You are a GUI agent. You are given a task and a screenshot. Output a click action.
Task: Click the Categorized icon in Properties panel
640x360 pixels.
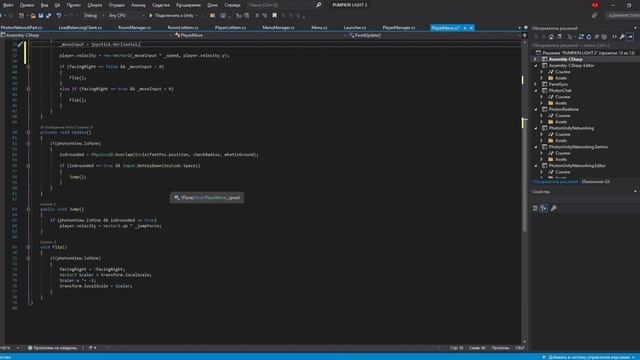coord(535,208)
